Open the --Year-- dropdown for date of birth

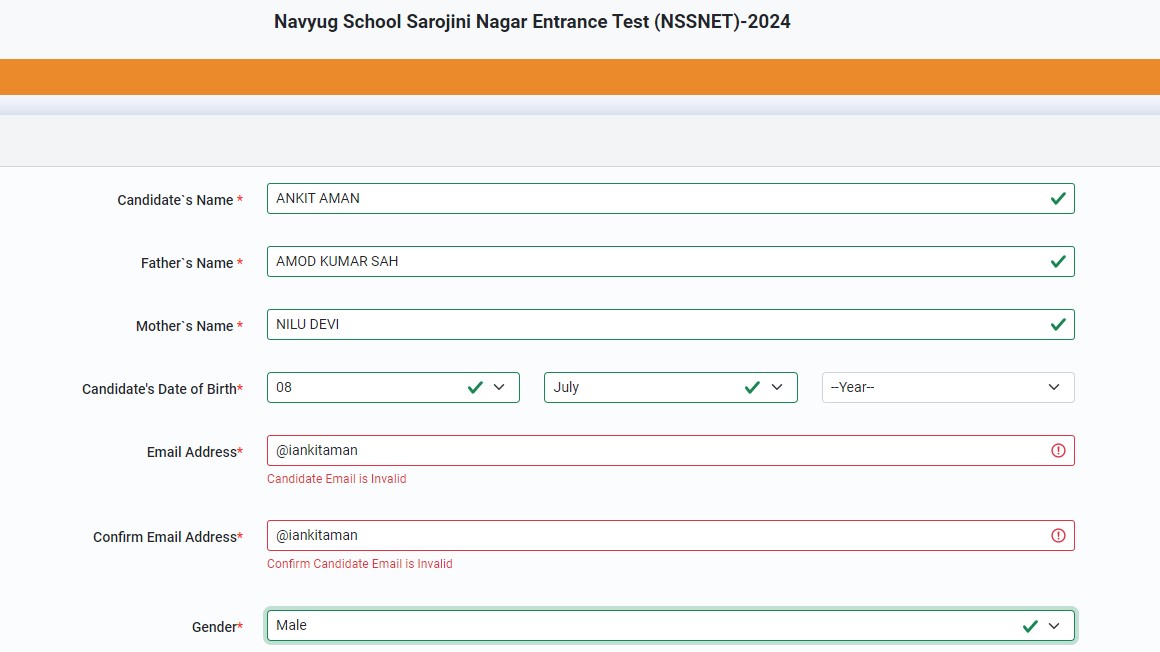point(1052,387)
